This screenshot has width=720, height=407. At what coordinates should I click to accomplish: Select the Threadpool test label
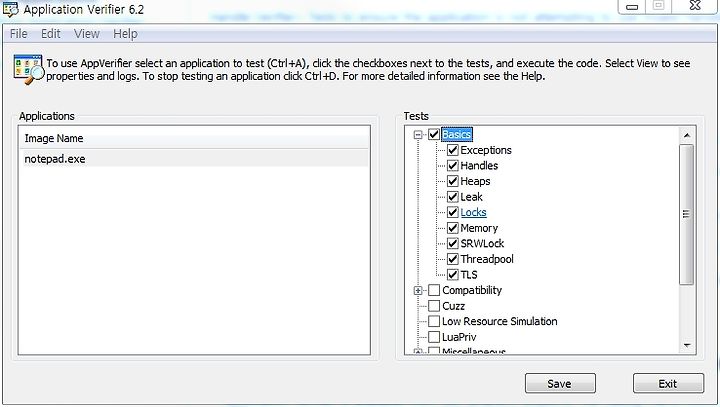[x=487, y=259]
